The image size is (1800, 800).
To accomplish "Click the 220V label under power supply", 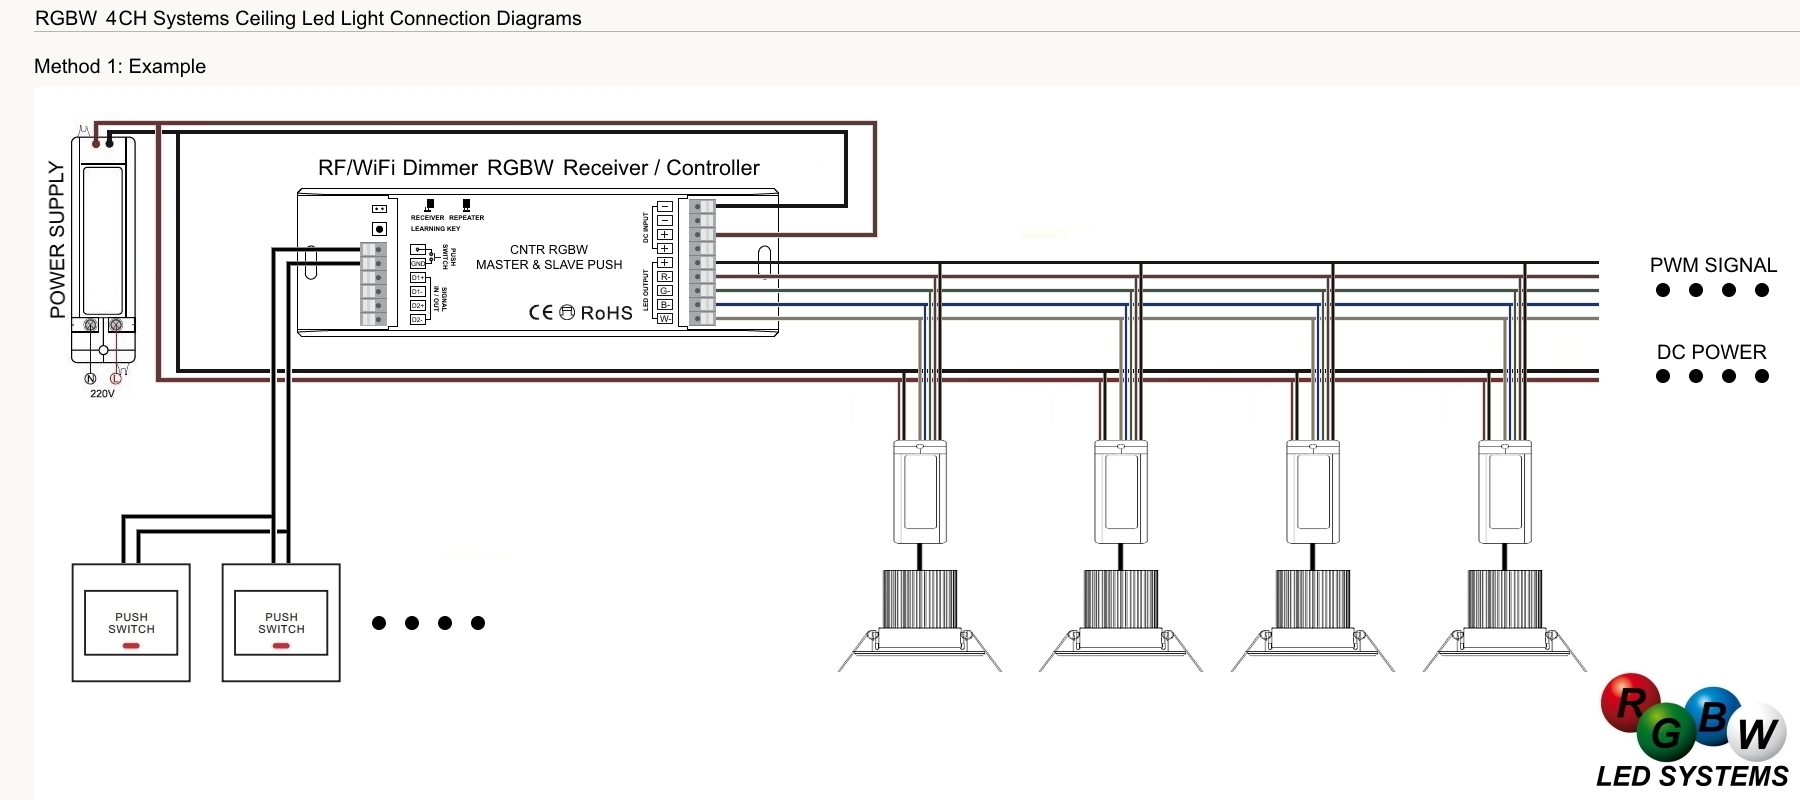I will 102,394.
